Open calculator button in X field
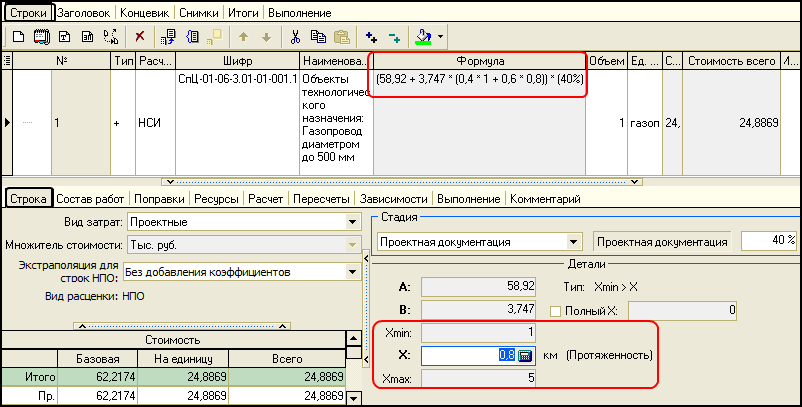The width and height of the screenshot is (802, 407). tap(524, 354)
